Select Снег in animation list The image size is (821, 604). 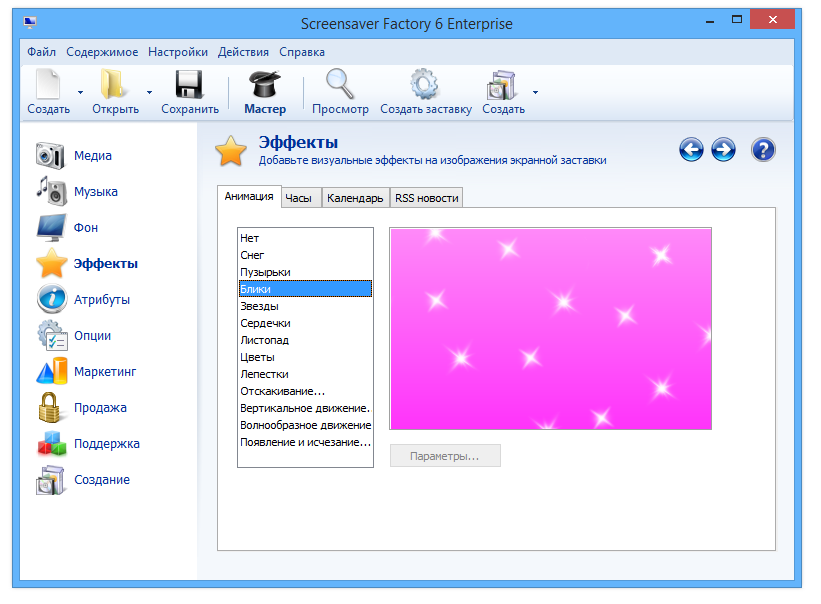point(252,255)
